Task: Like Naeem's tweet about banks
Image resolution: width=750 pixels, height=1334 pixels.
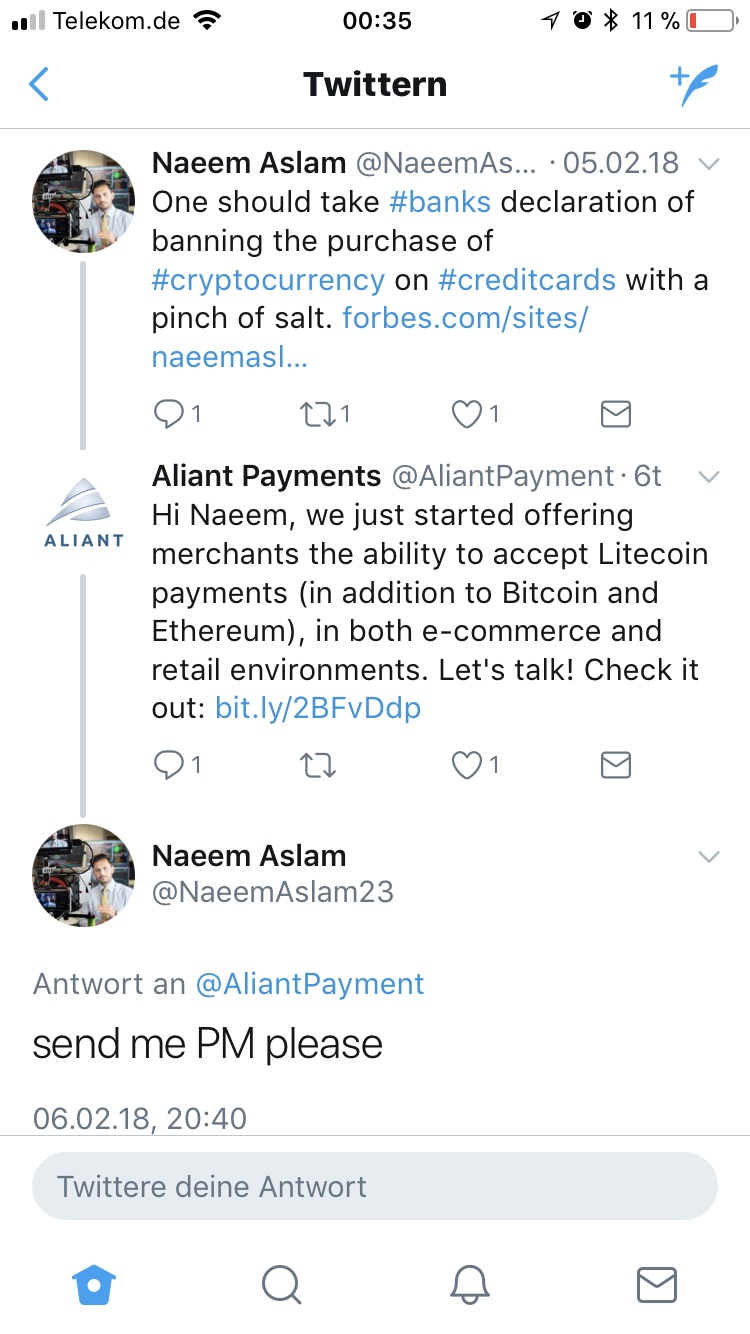Action: [x=466, y=413]
